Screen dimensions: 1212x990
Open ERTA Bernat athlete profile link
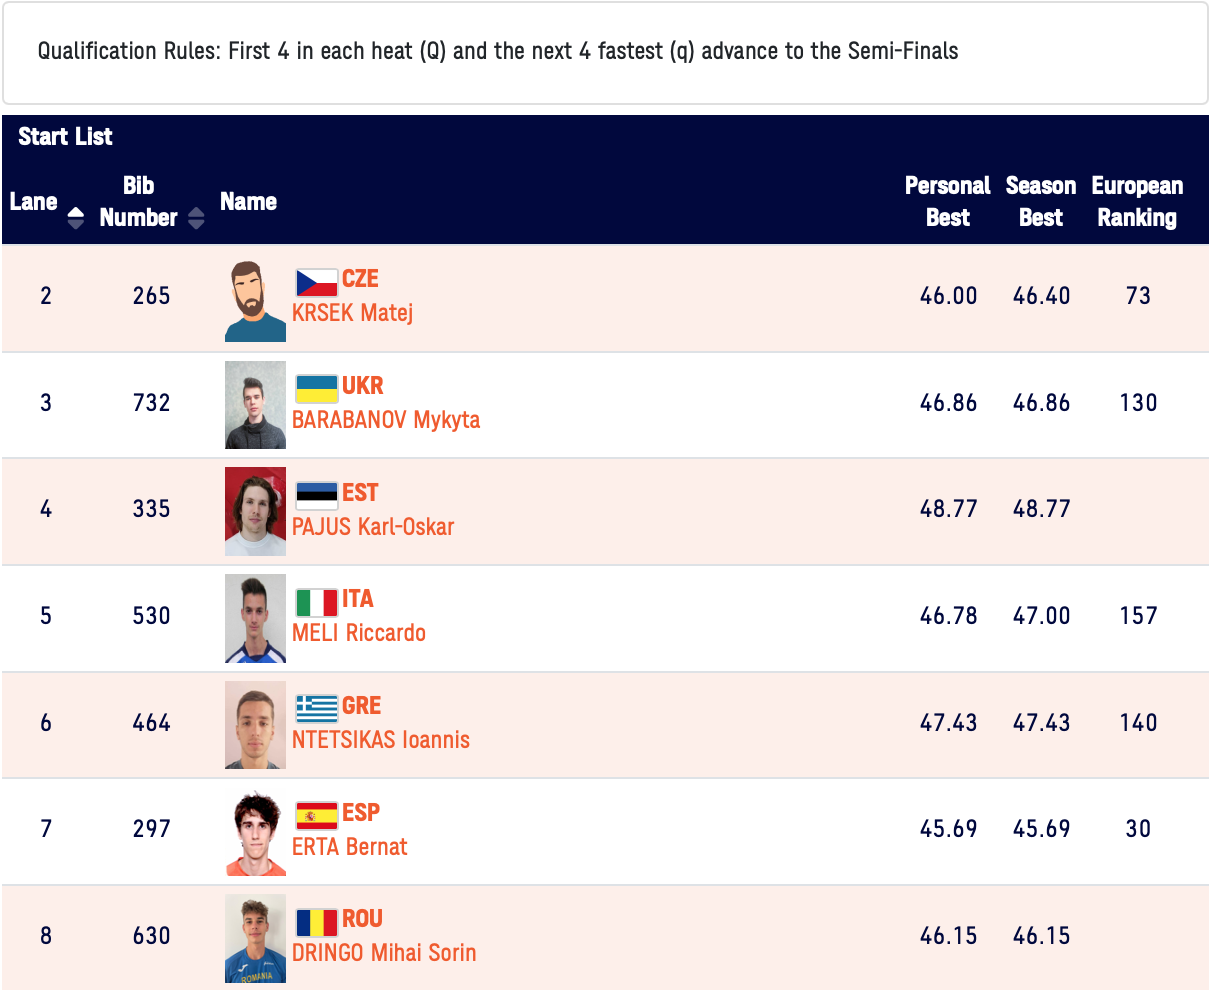click(349, 847)
